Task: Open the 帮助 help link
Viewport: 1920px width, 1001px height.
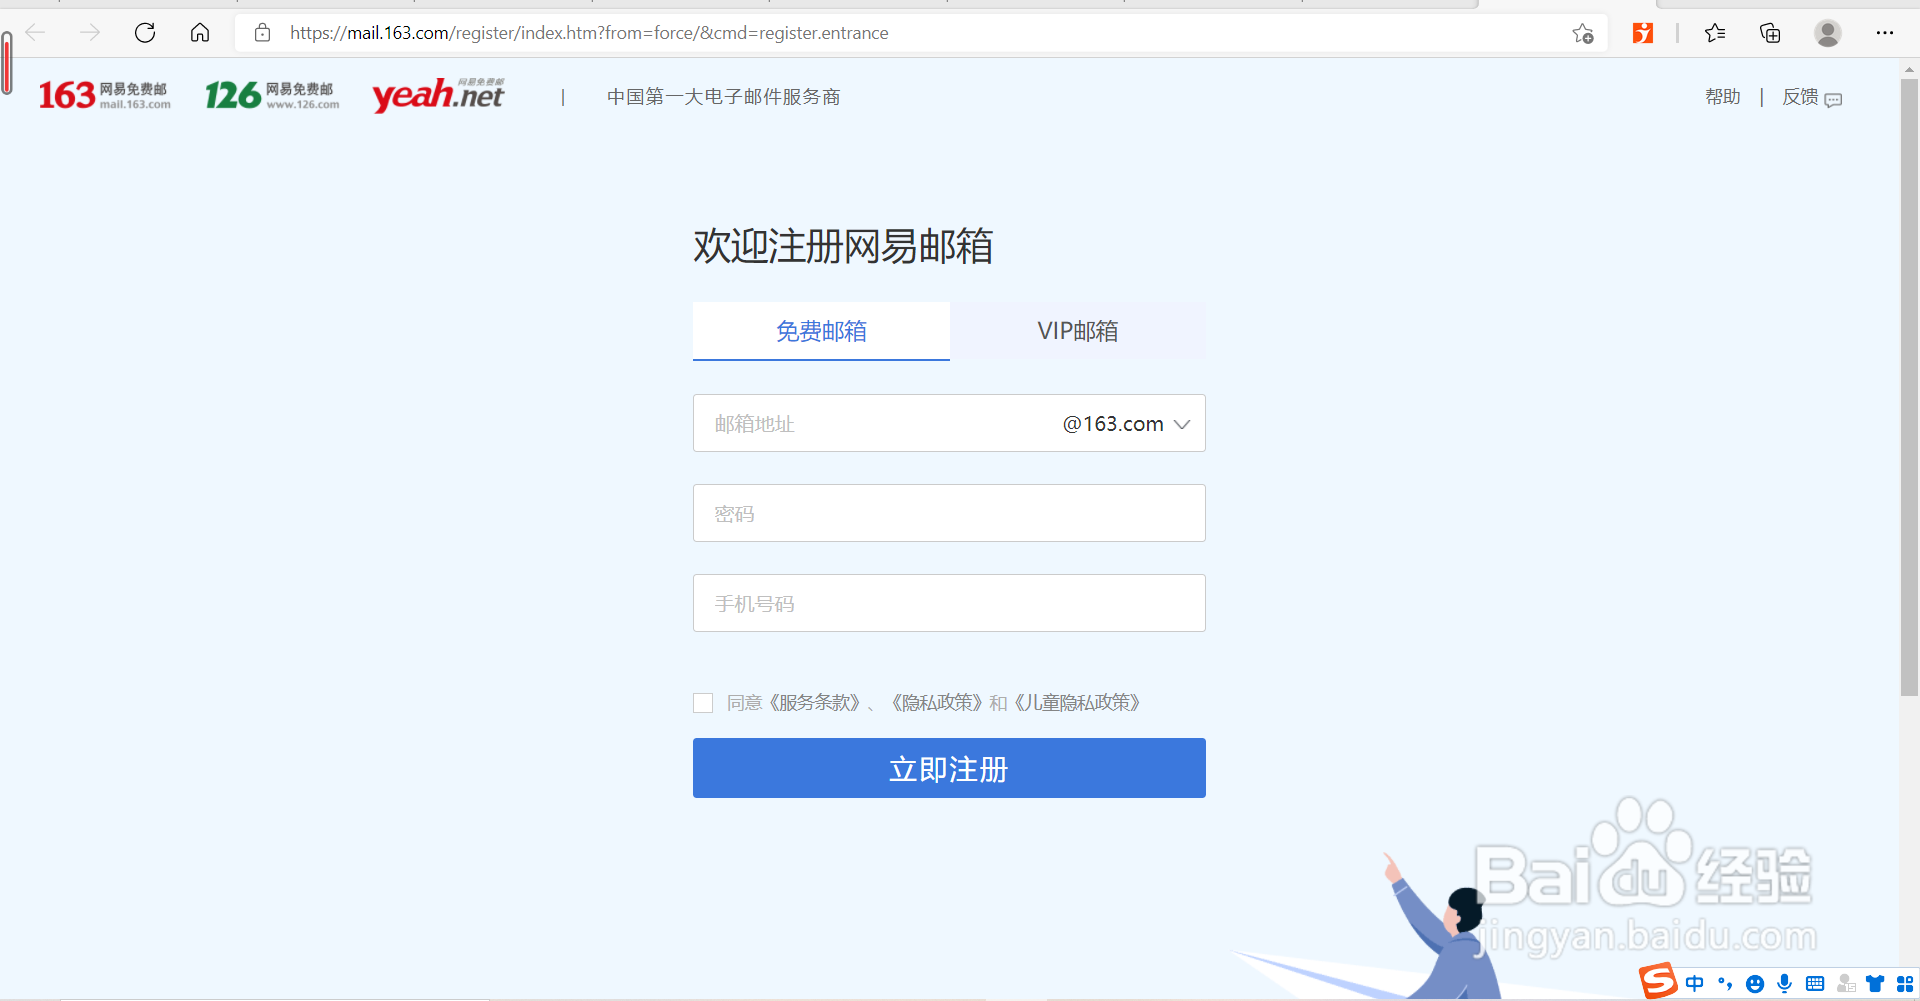Action: click(1722, 97)
